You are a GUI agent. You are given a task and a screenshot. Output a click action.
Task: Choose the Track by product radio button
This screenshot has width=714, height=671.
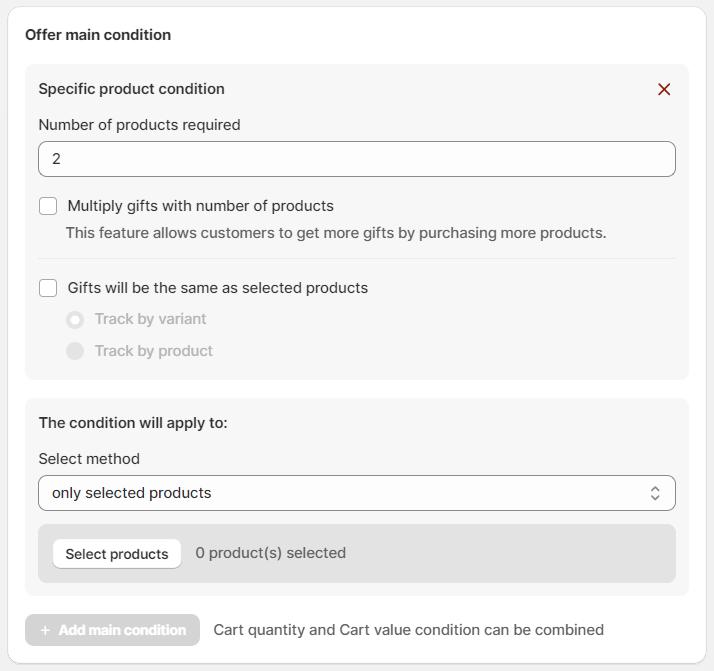[75, 351]
